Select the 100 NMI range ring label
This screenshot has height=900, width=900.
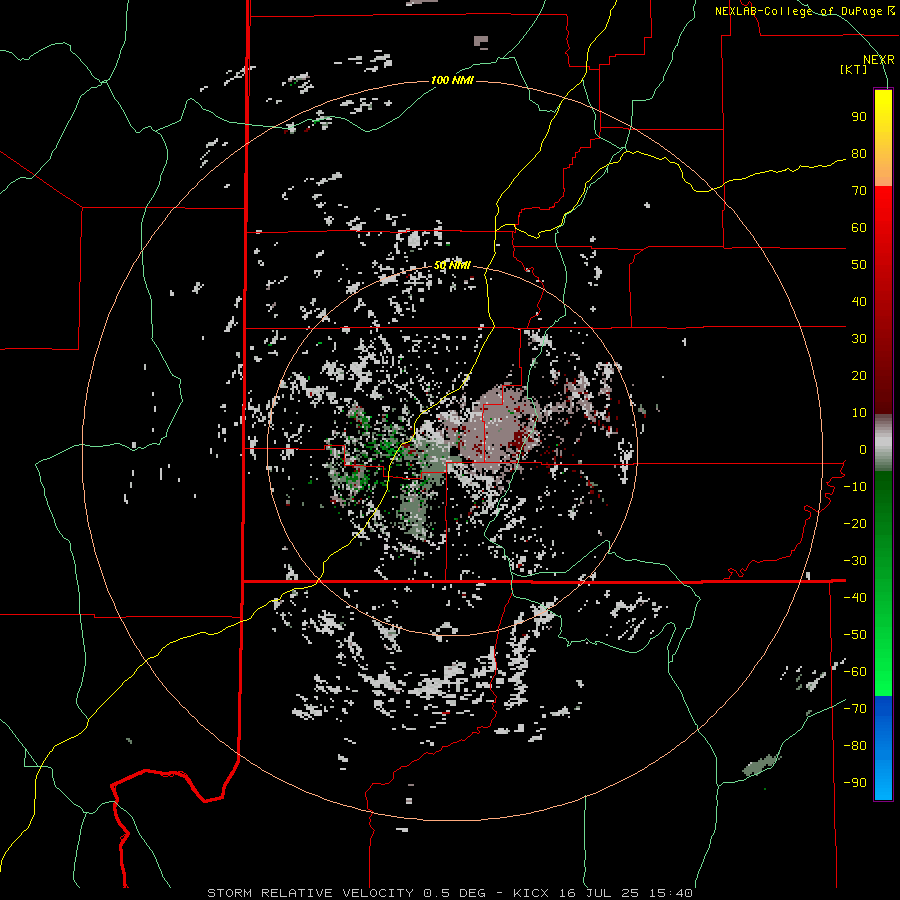pos(452,80)
